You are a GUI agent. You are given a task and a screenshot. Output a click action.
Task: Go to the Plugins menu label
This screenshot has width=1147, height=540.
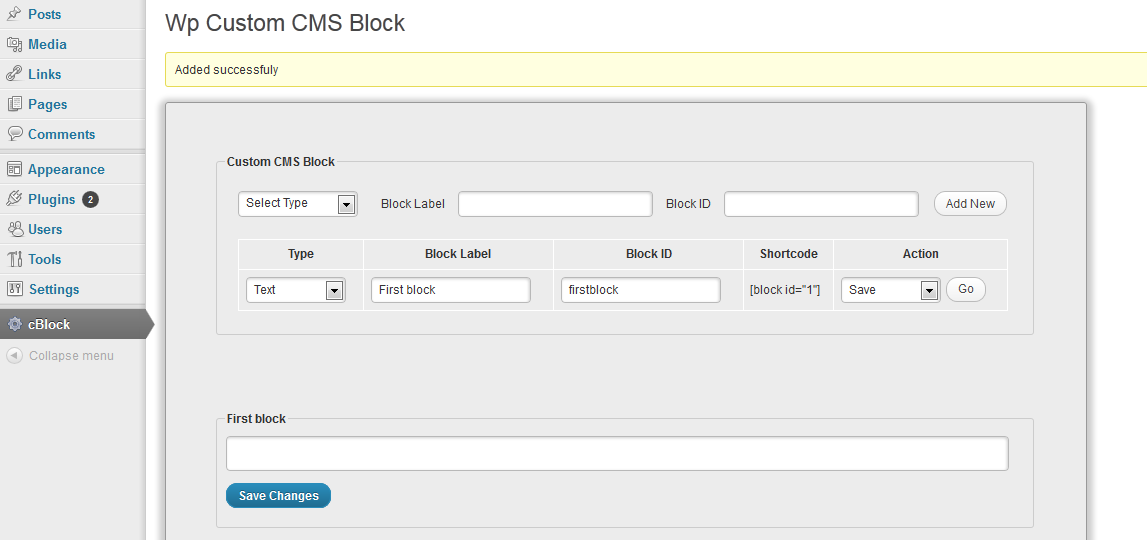click(x=51, y=199)
